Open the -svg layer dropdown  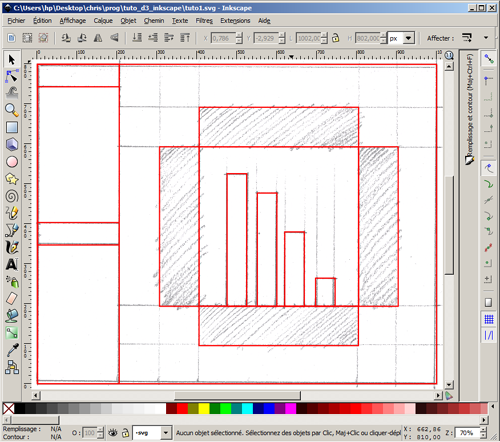166,433
